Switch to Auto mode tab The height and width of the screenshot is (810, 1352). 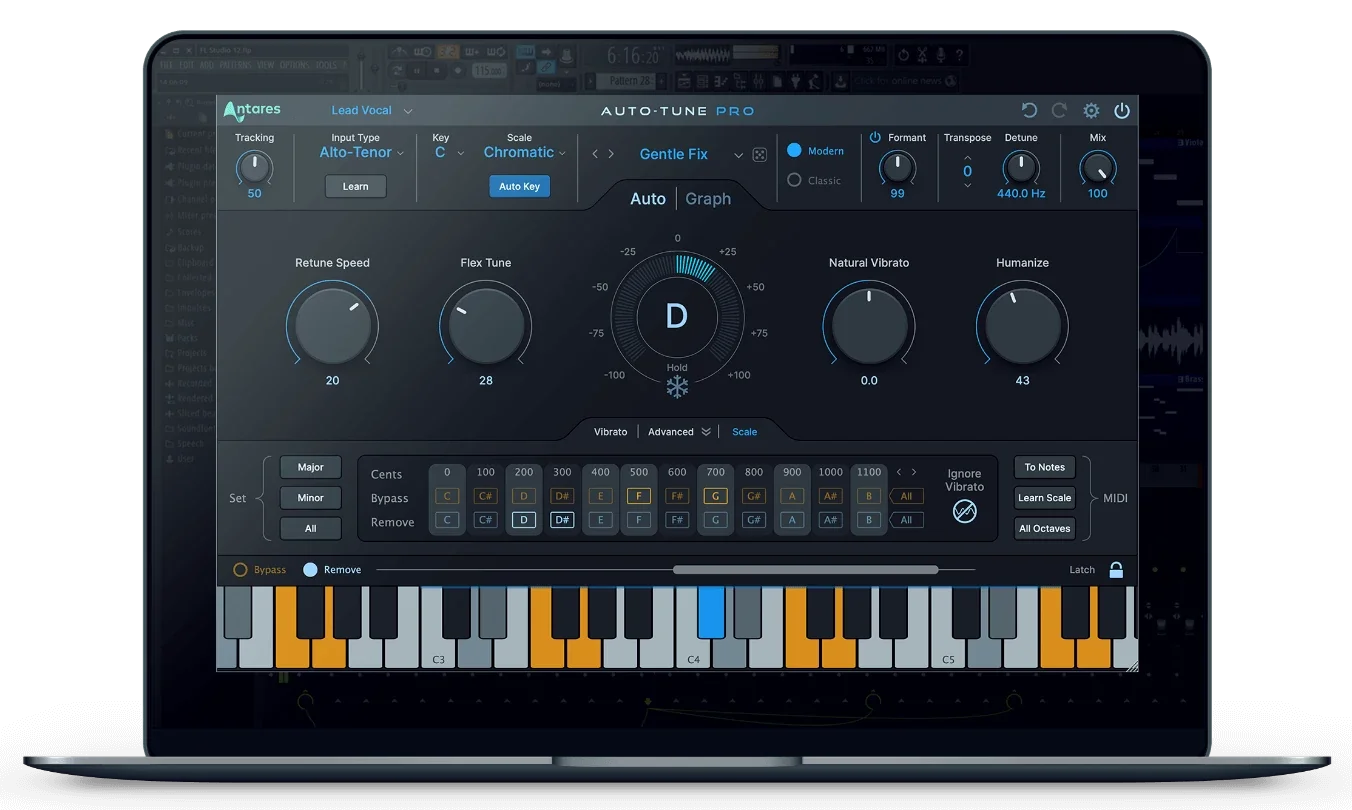tap(648, 199)
